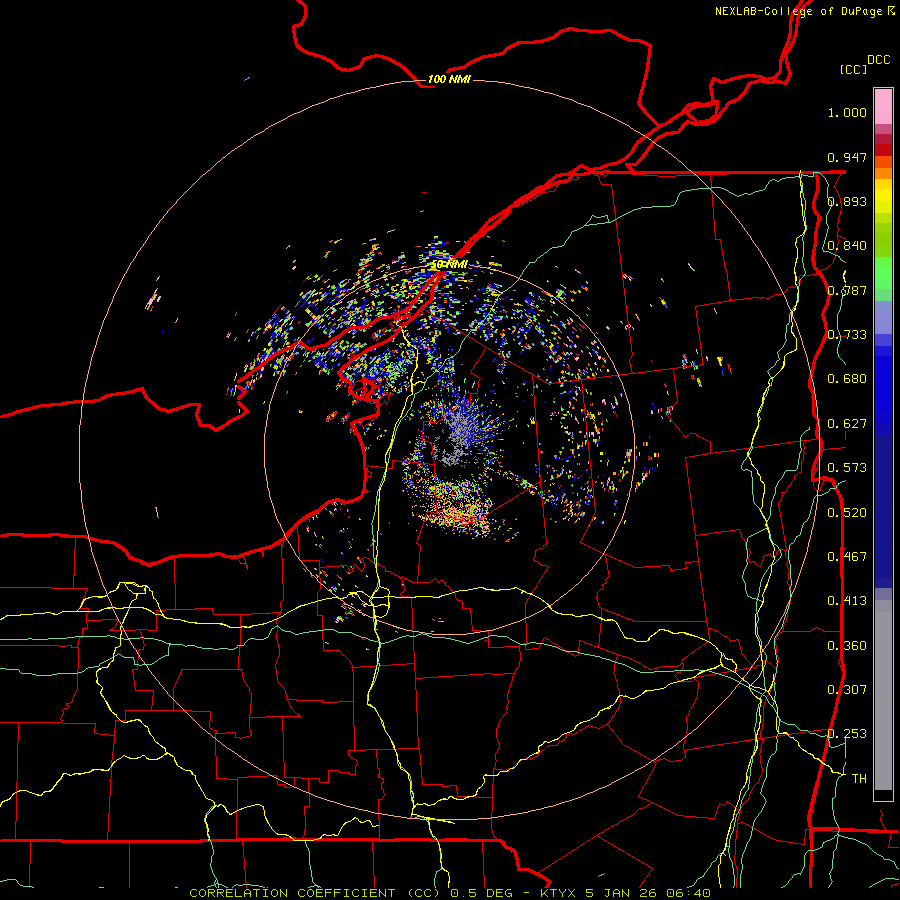Select the 0.253 scale value

(x=847, y=734)
